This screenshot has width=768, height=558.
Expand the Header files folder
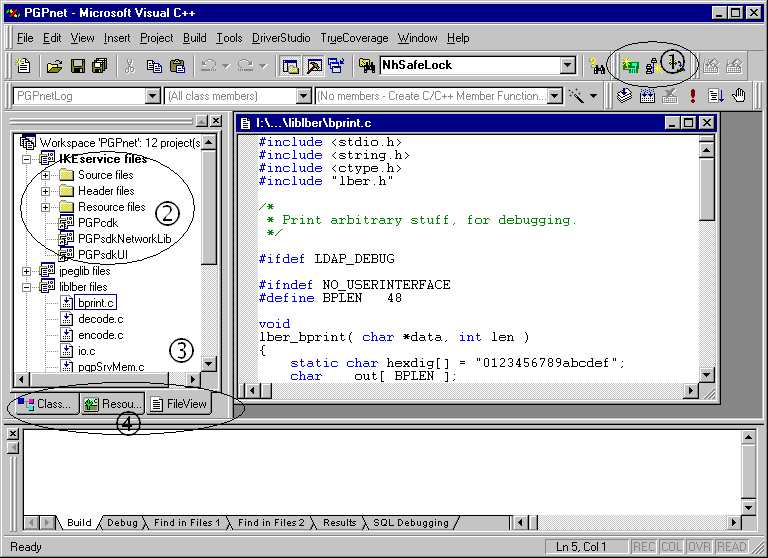(x=45, y=191)
